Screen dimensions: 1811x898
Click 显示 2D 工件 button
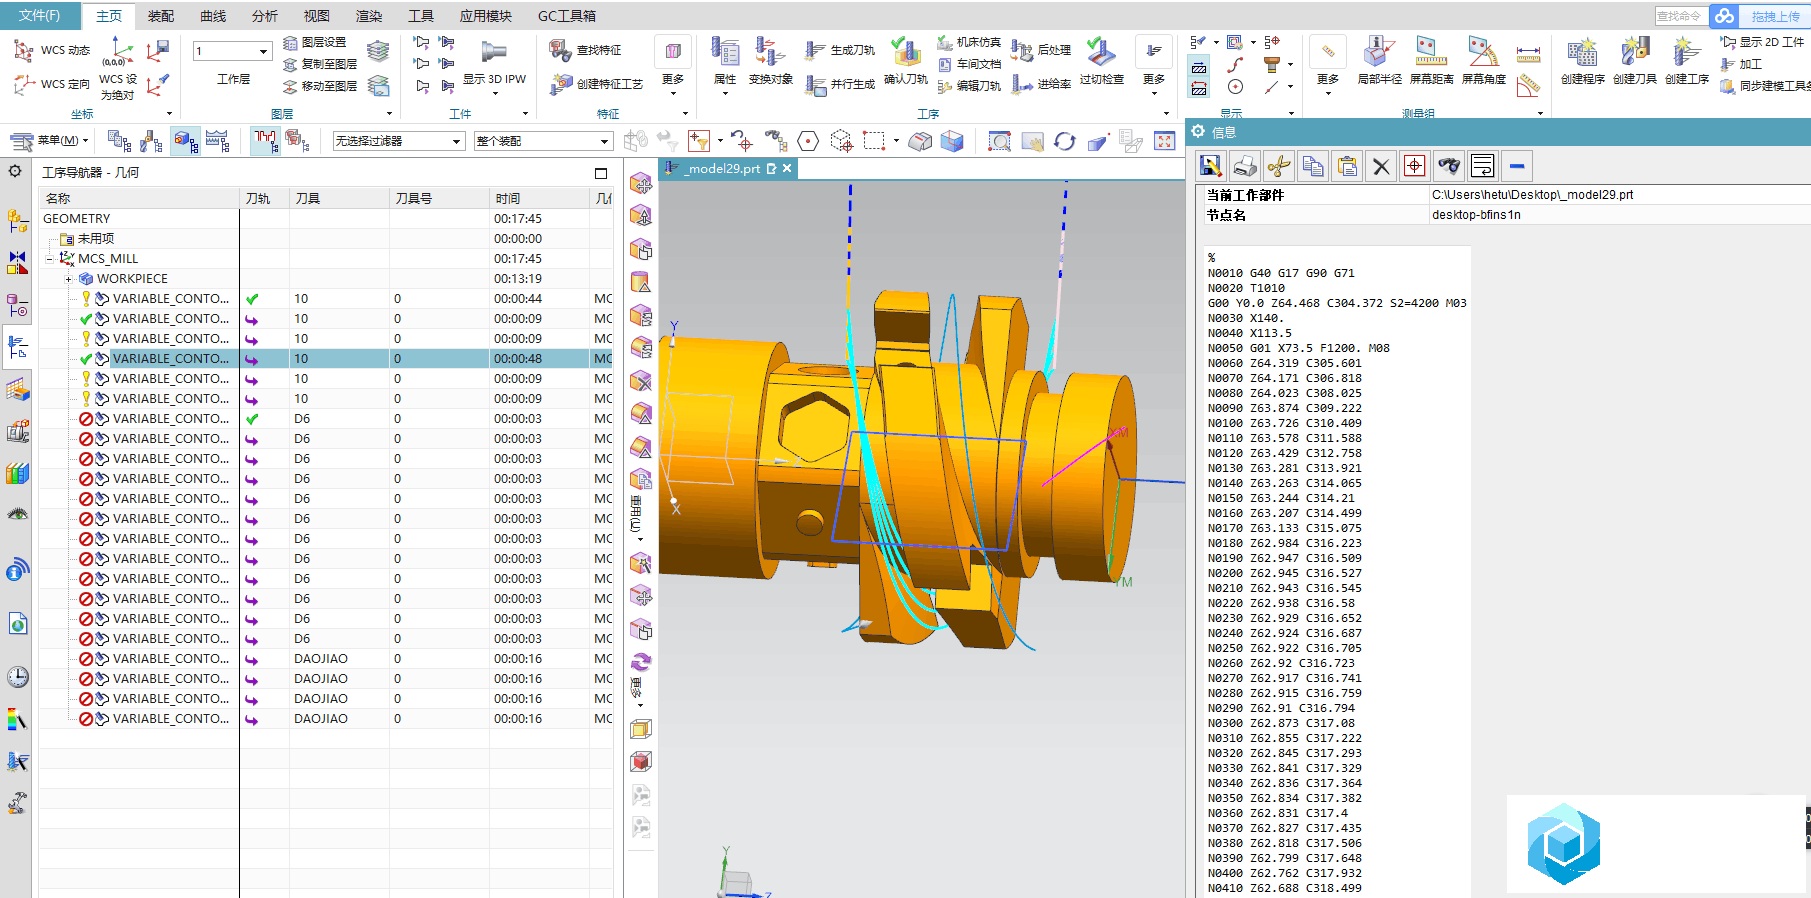pyautogui.click(x=1762, y=42)
